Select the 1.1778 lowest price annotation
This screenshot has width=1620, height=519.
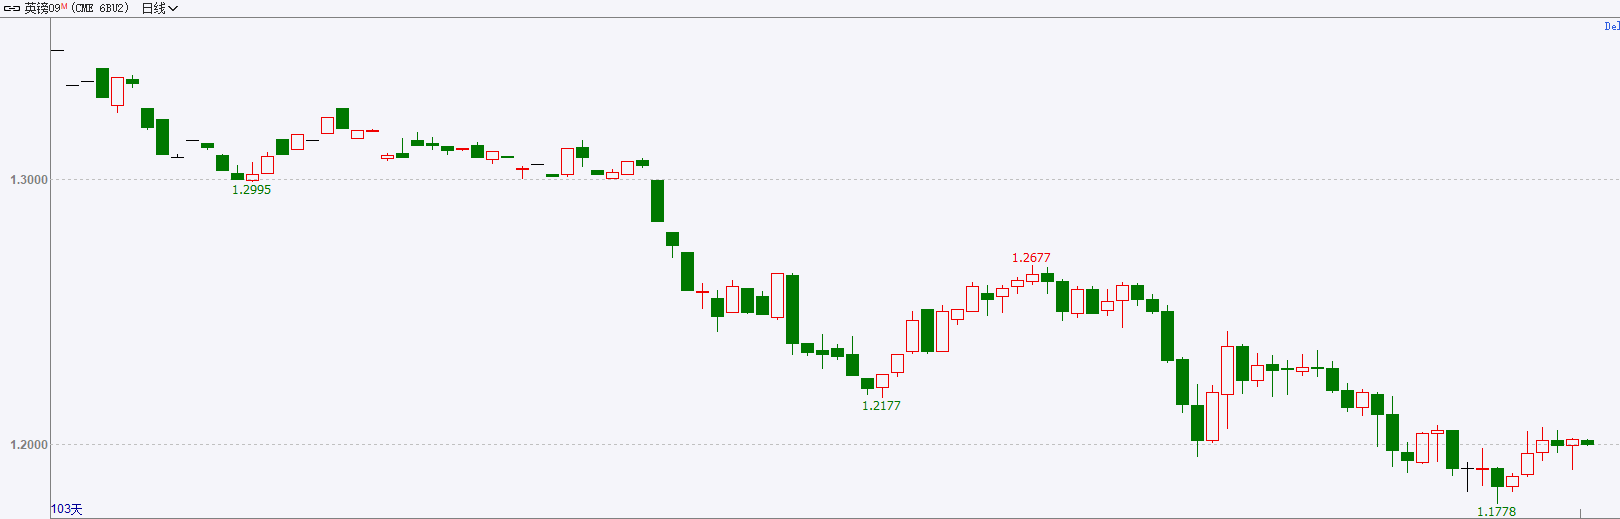click(x=1496, y=512)
